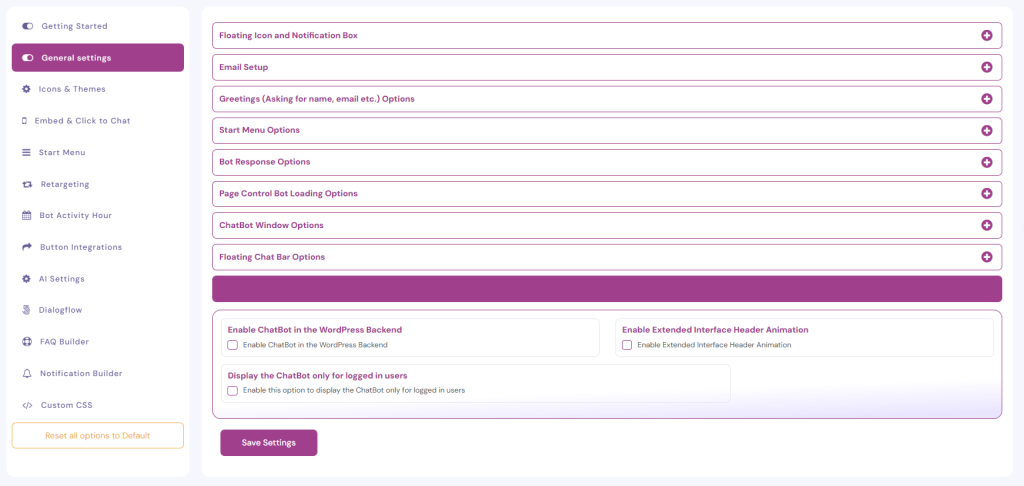This screenshot has height=486, width=1024.
Task: Tick display ChatBot only for logged in users
Action: click(x=232, y=390)
